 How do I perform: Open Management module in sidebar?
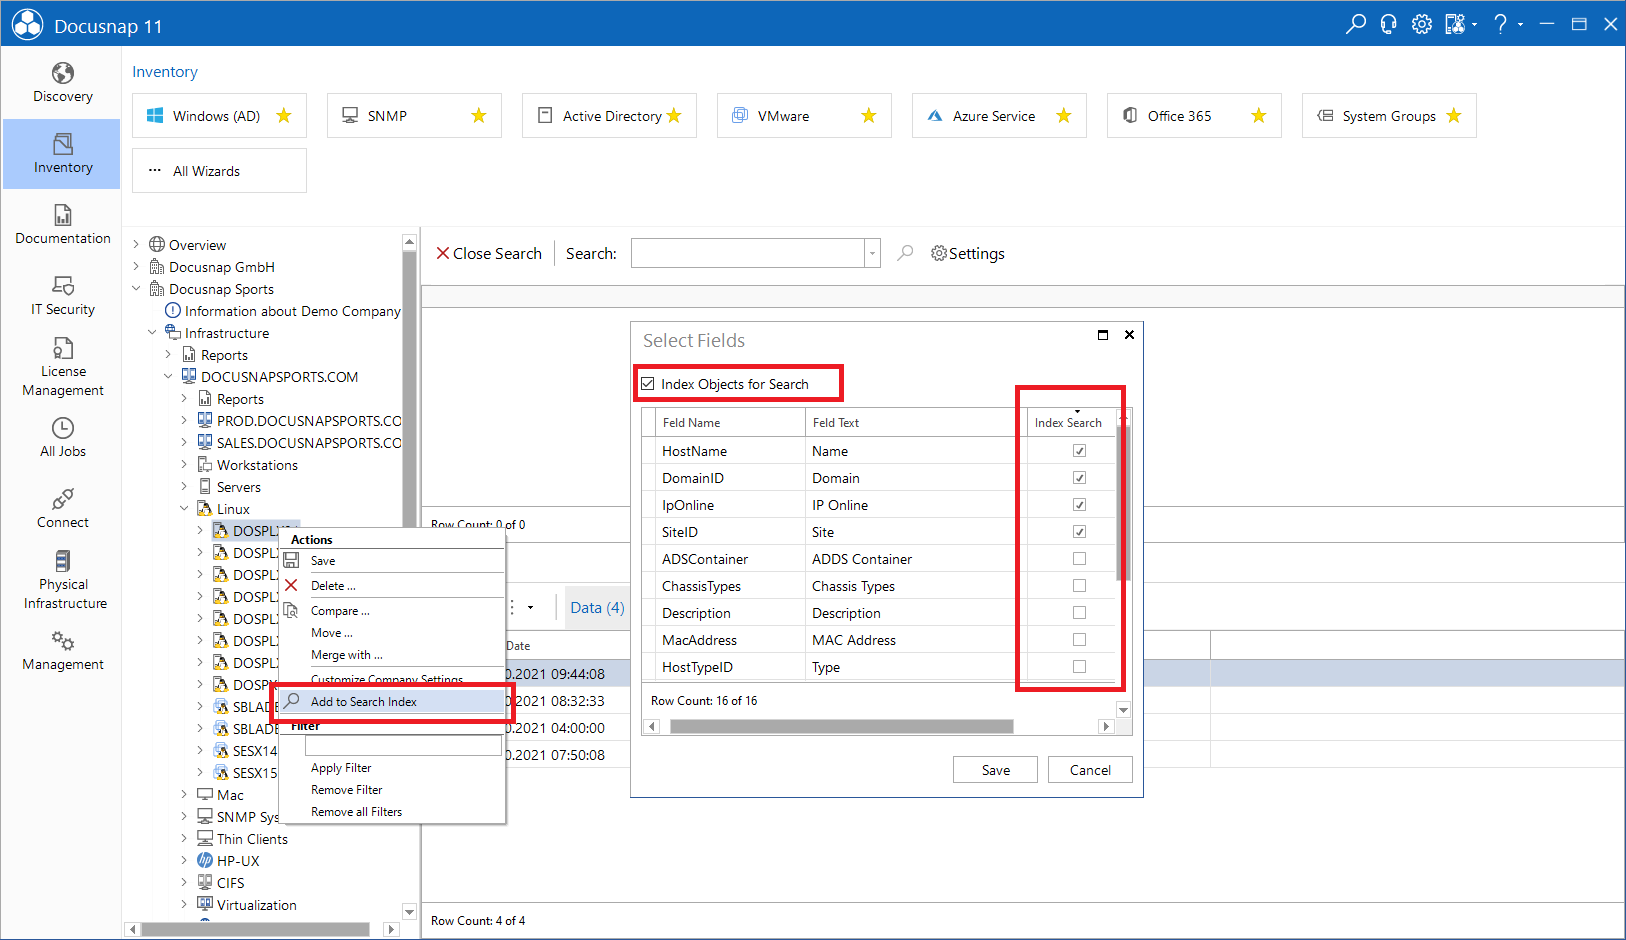(62, 651)
